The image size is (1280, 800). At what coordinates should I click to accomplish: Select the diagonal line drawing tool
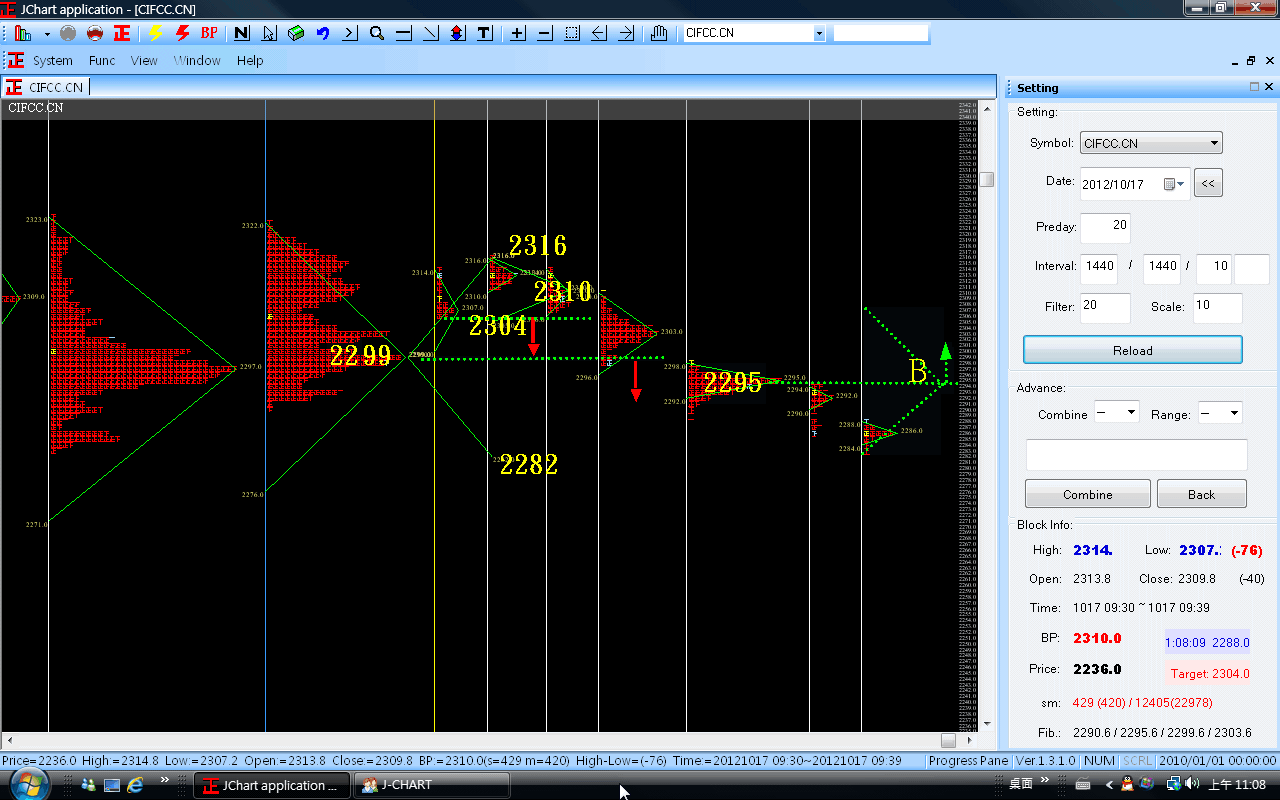(x=431, y=33)
